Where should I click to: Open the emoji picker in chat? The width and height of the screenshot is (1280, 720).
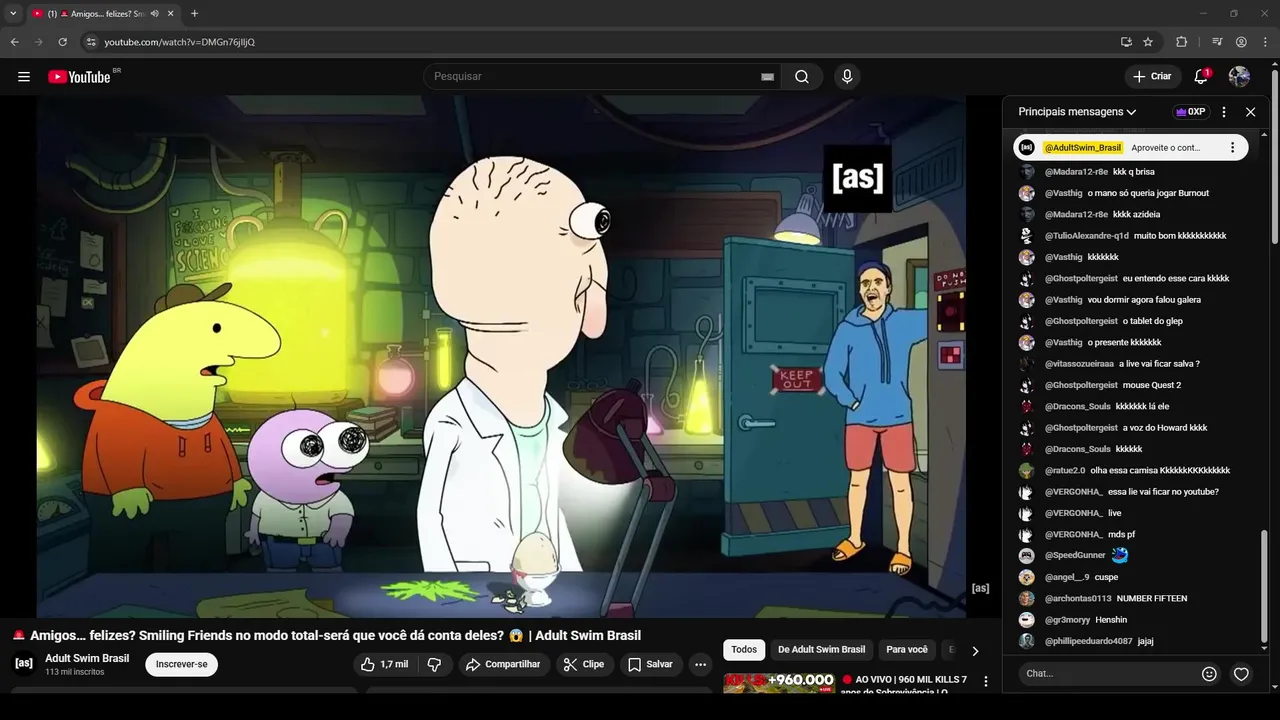click(x=1209, y=674)
